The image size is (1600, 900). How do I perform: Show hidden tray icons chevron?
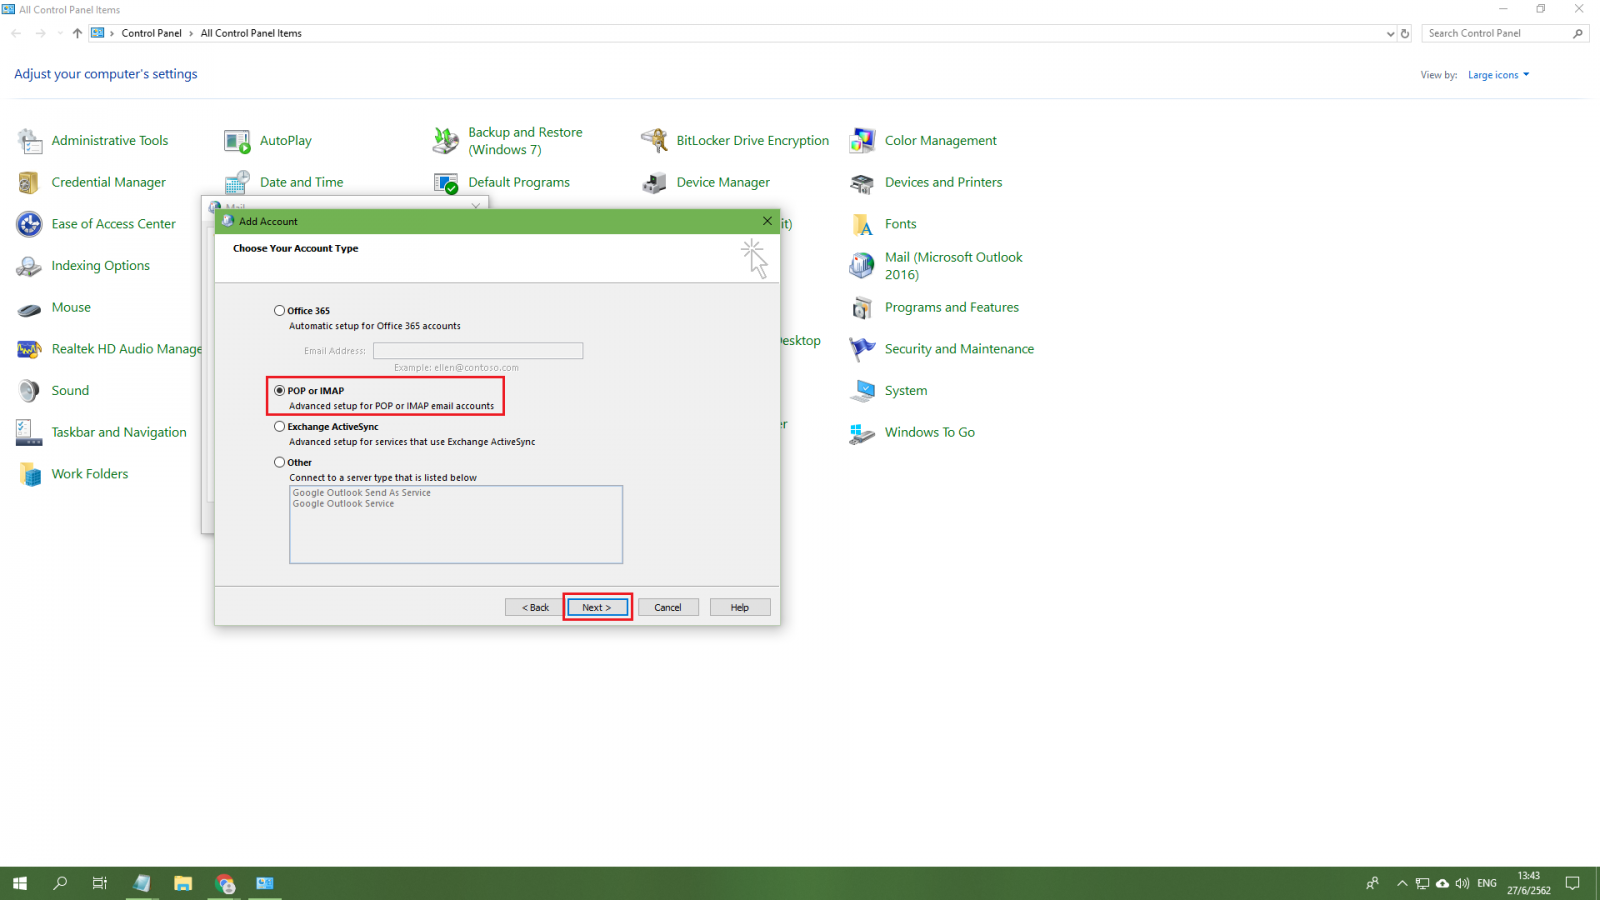point(1402,883)
